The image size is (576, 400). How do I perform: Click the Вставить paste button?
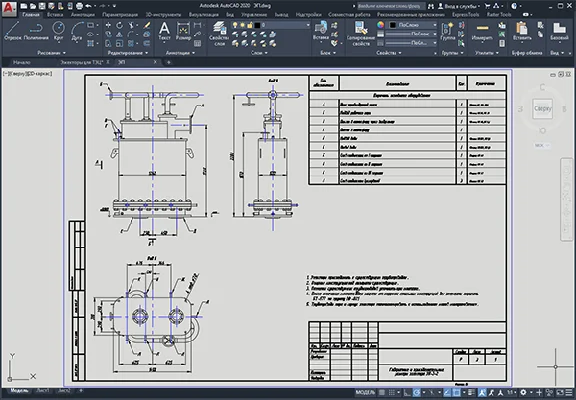522,31
